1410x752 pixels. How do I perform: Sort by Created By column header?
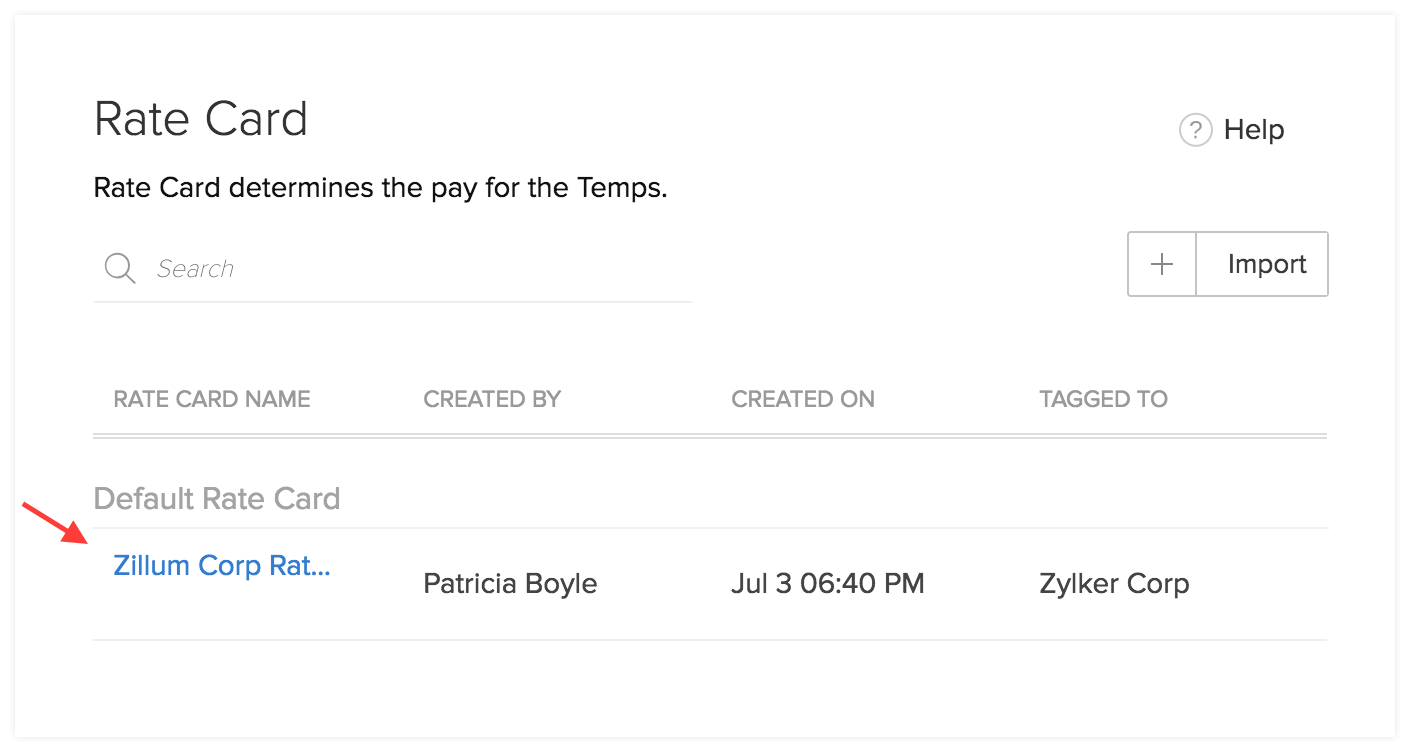[x=492, y=399]
